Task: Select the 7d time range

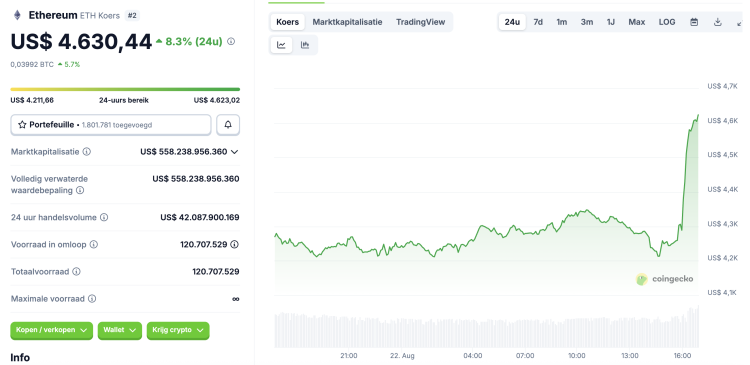Action: [538, 22]
